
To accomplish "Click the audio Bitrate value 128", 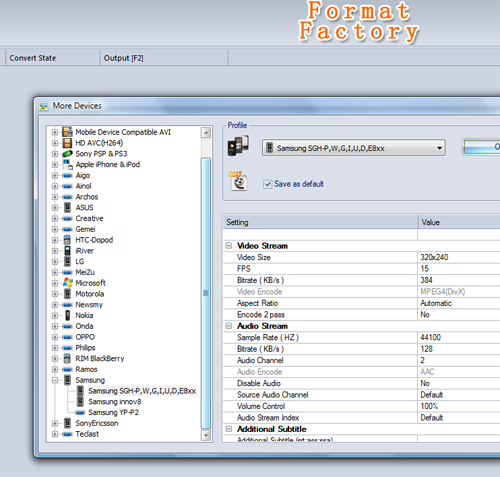I will (426, 349).
